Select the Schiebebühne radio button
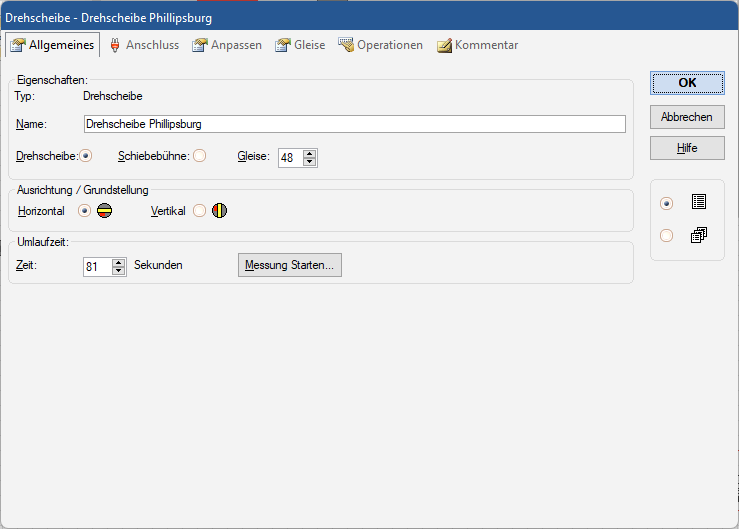Viewport: 739px width, 529px height. click(199, 156)
